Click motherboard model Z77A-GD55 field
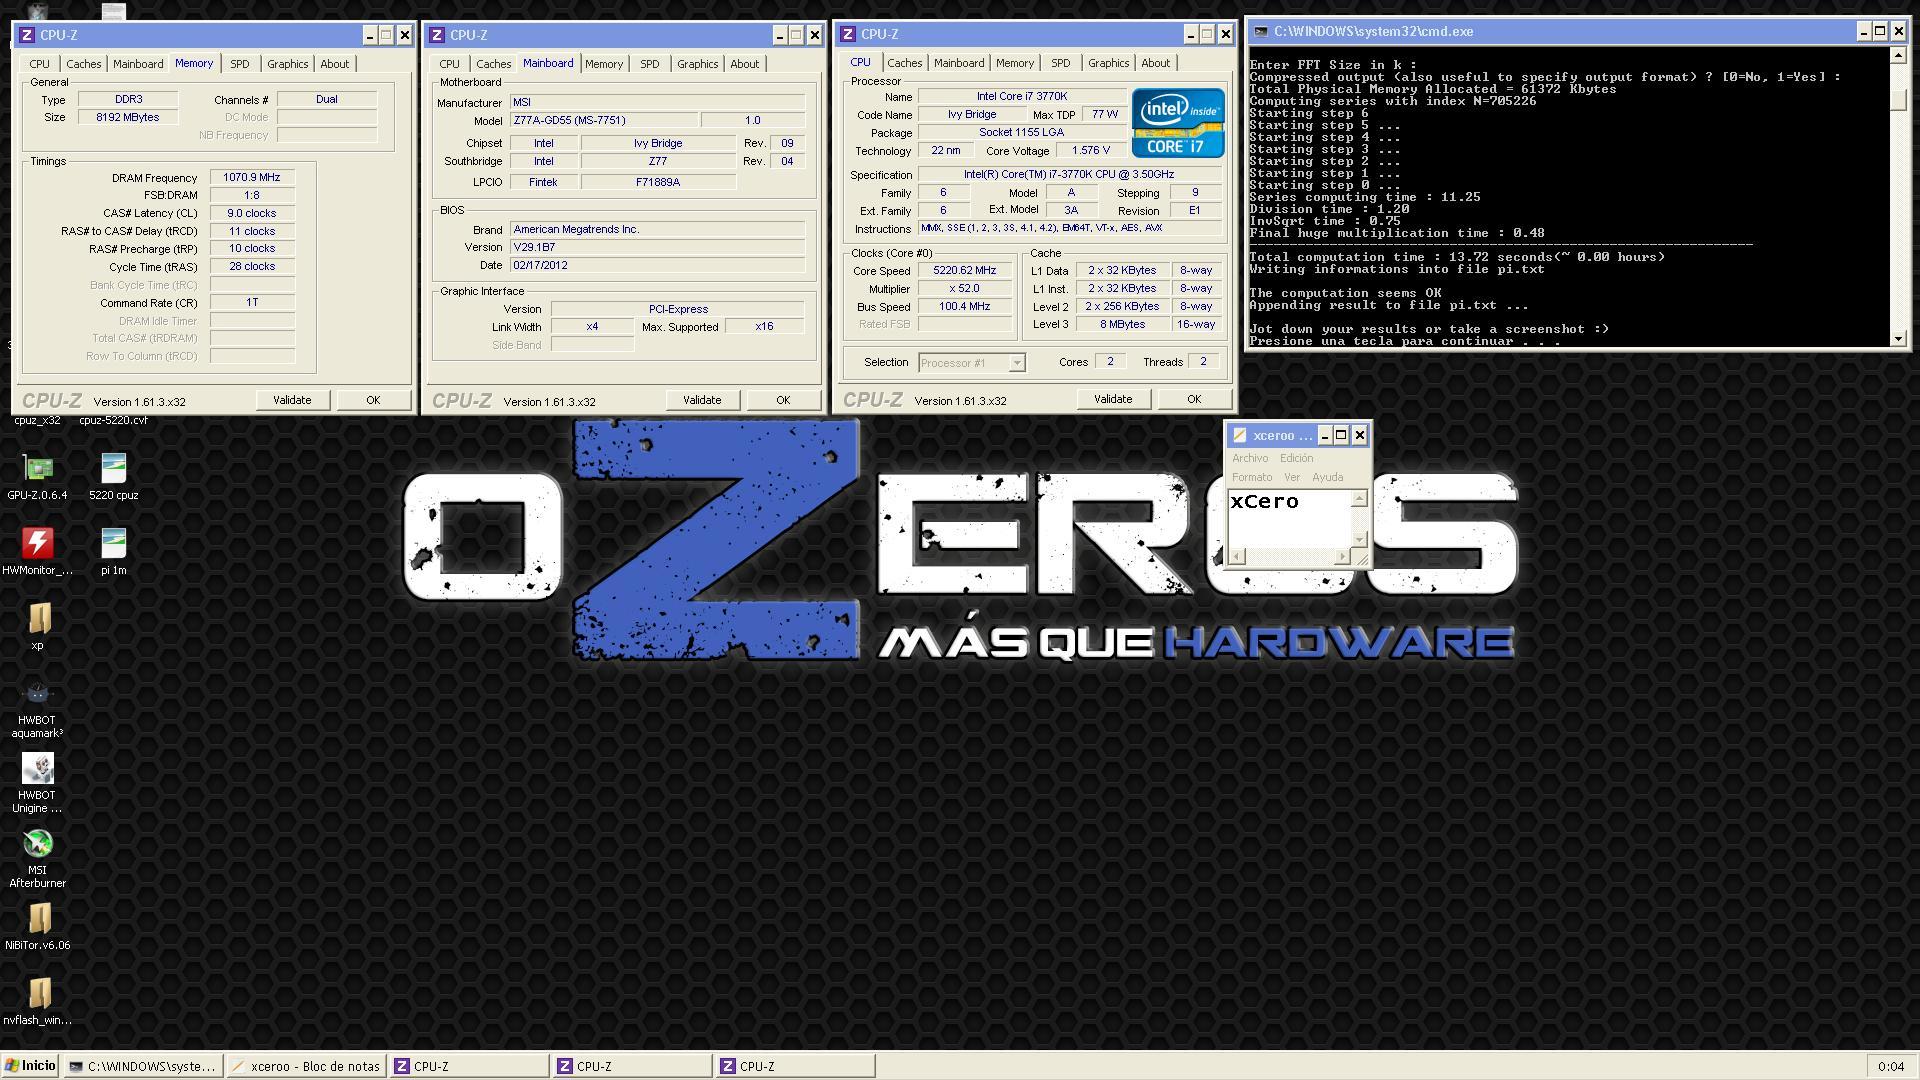Viewport: 1920px width, 1080px height. point(604,120)
